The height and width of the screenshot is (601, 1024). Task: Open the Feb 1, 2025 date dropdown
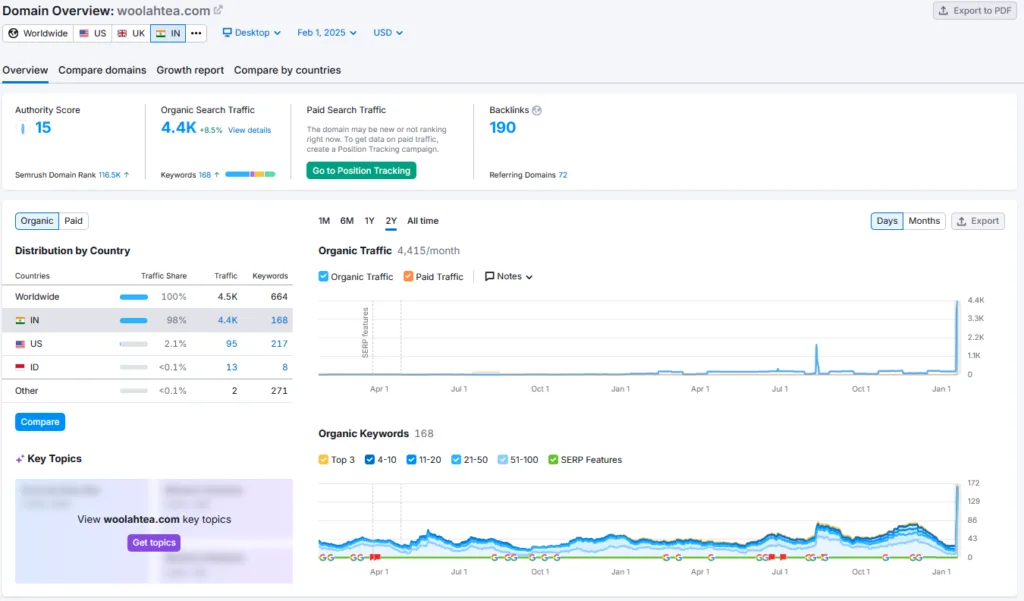click(327, 33)
